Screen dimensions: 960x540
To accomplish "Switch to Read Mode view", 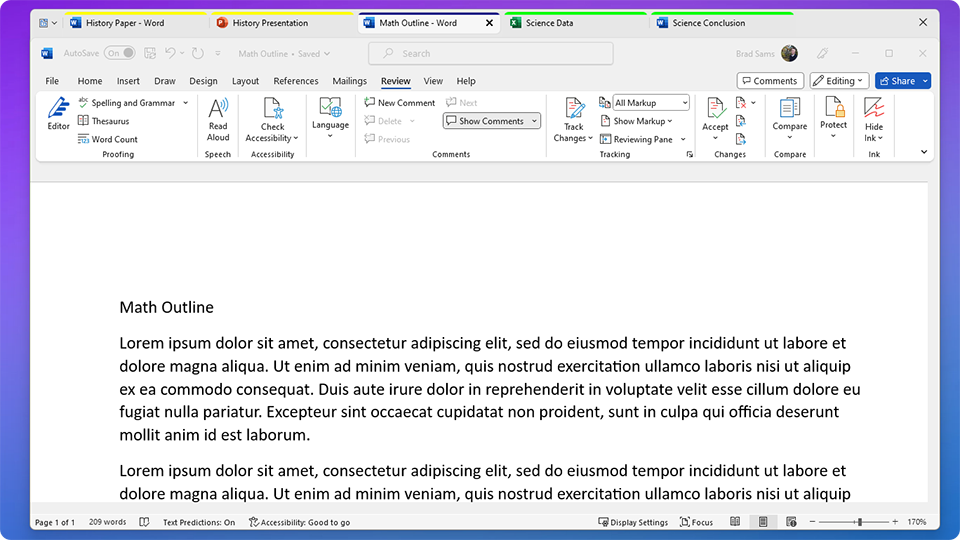I will tap(735, 522).
